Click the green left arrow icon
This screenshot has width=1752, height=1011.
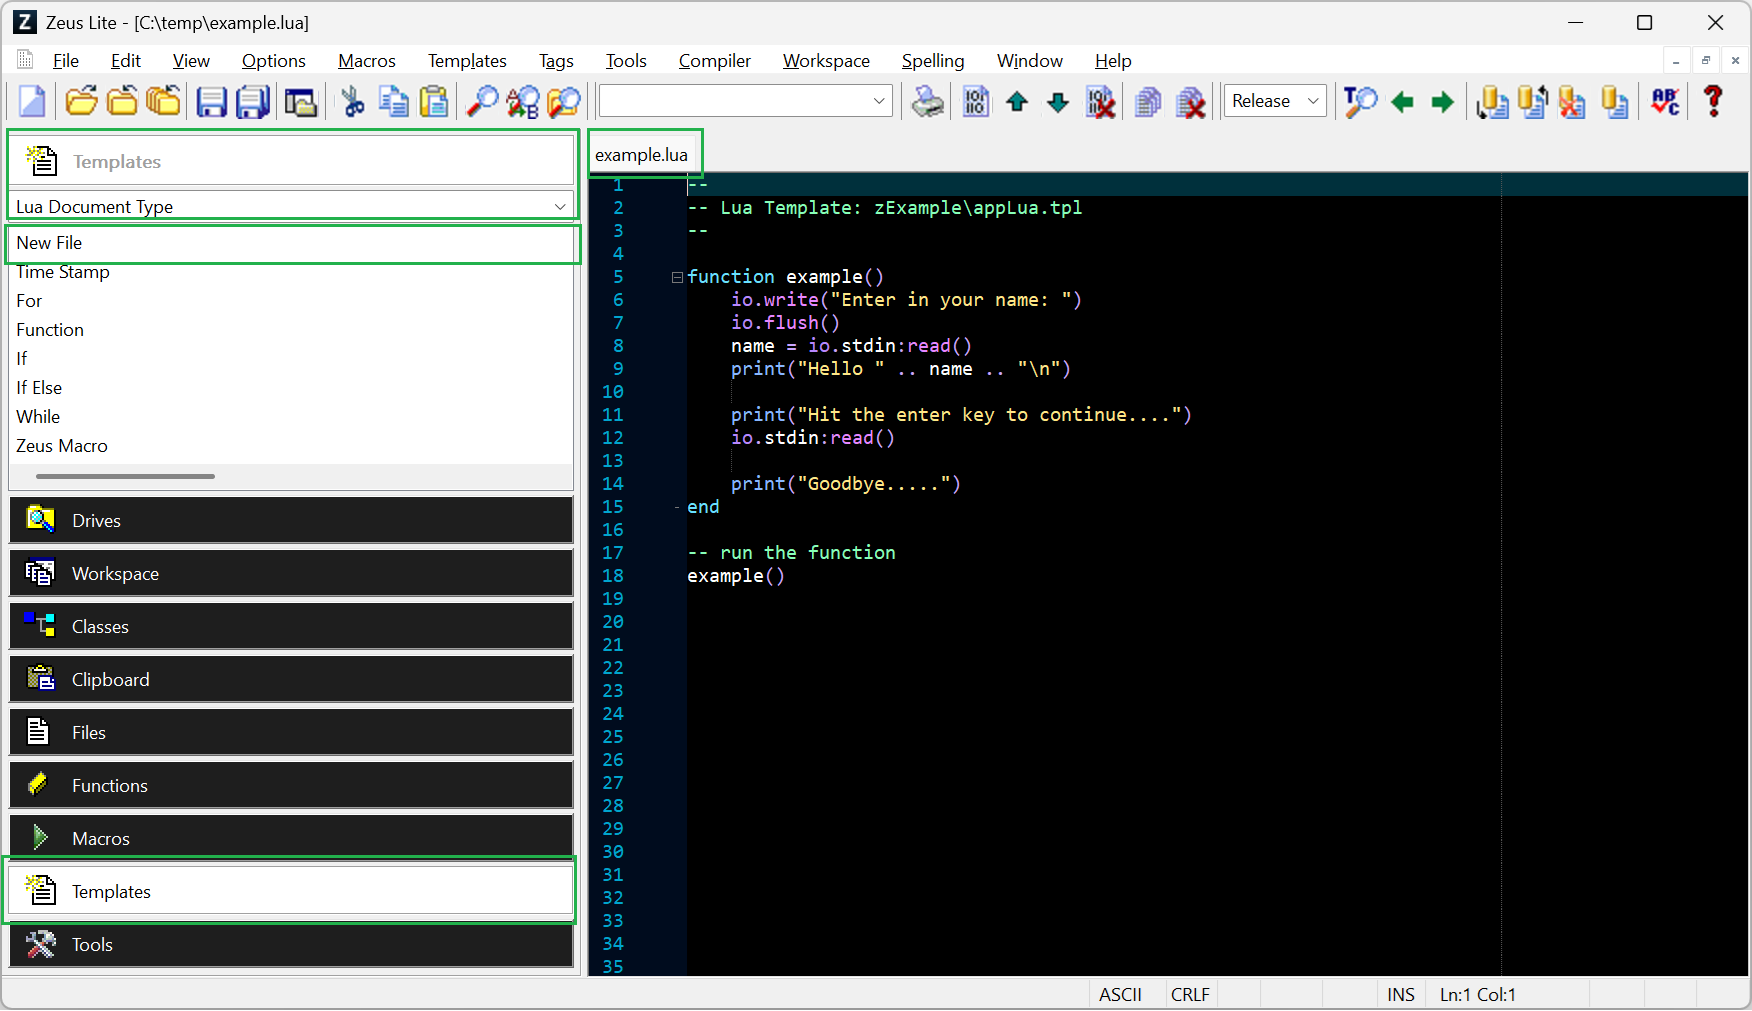coord(1402,101)
